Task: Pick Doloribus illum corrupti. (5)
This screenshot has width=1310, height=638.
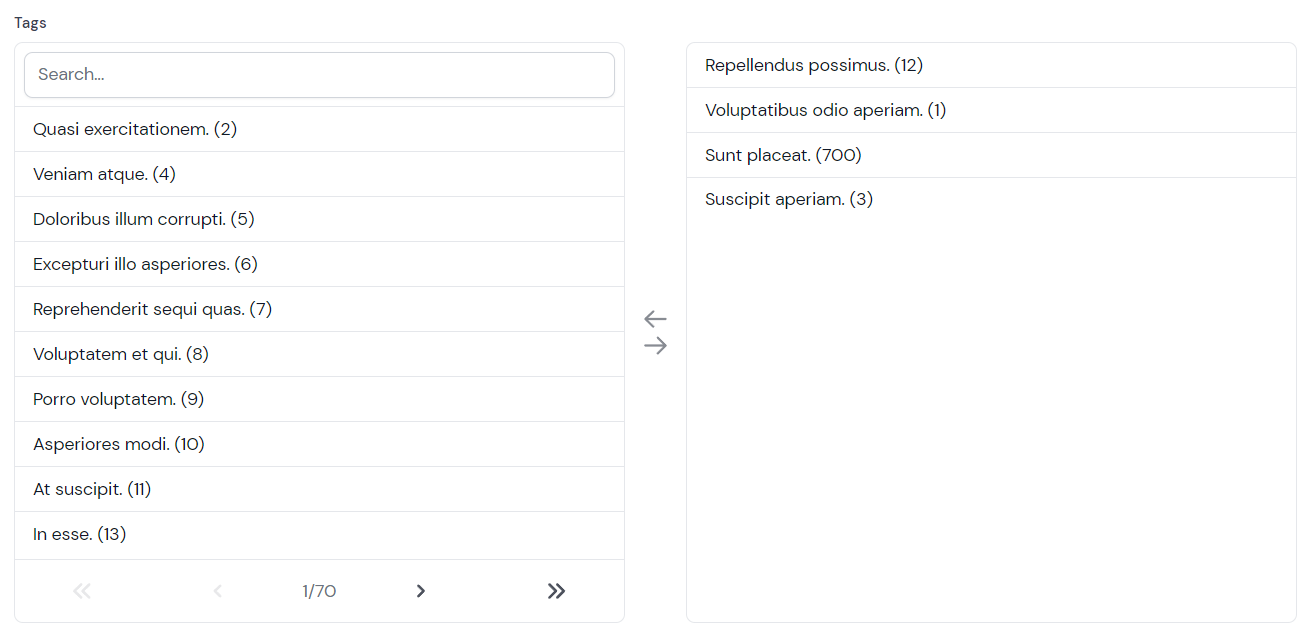Action: pyautogui.click(x=144, y=219)
